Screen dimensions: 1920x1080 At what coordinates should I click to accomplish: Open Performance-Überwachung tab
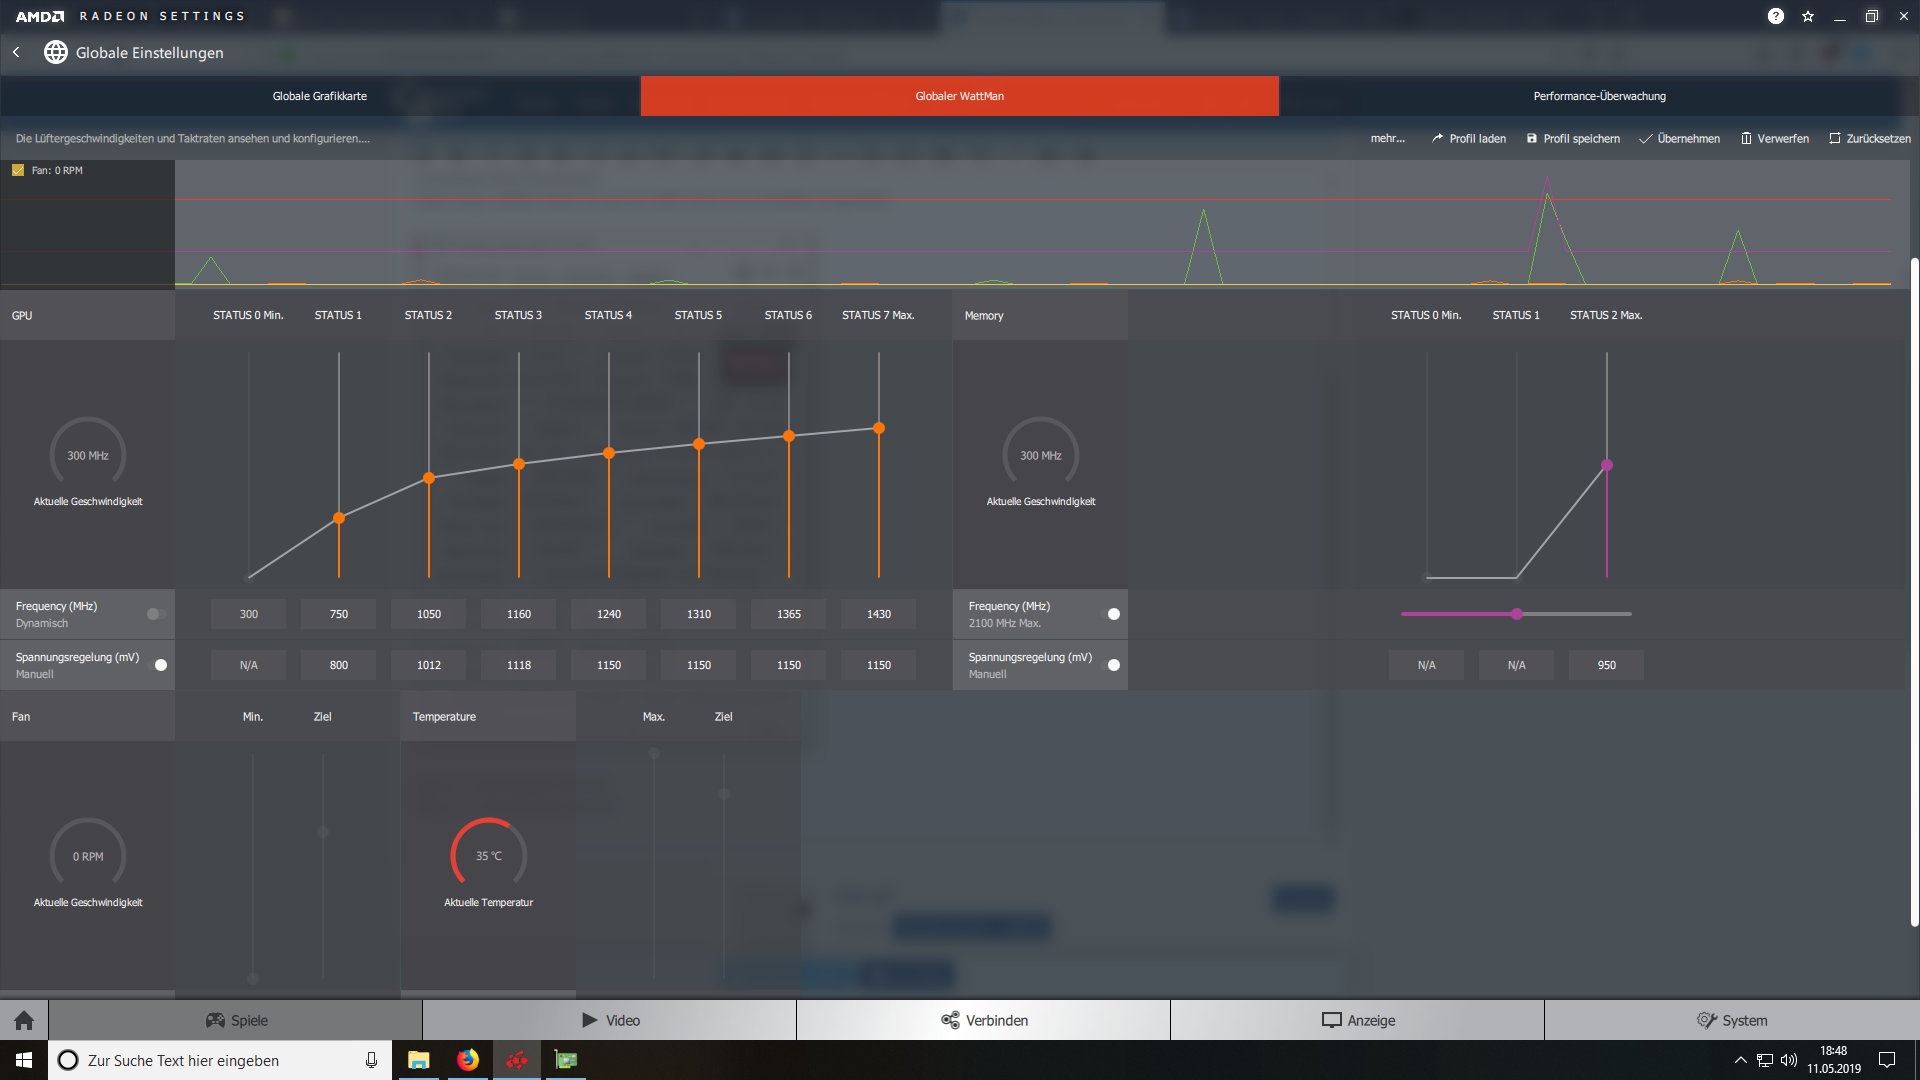1599,96
